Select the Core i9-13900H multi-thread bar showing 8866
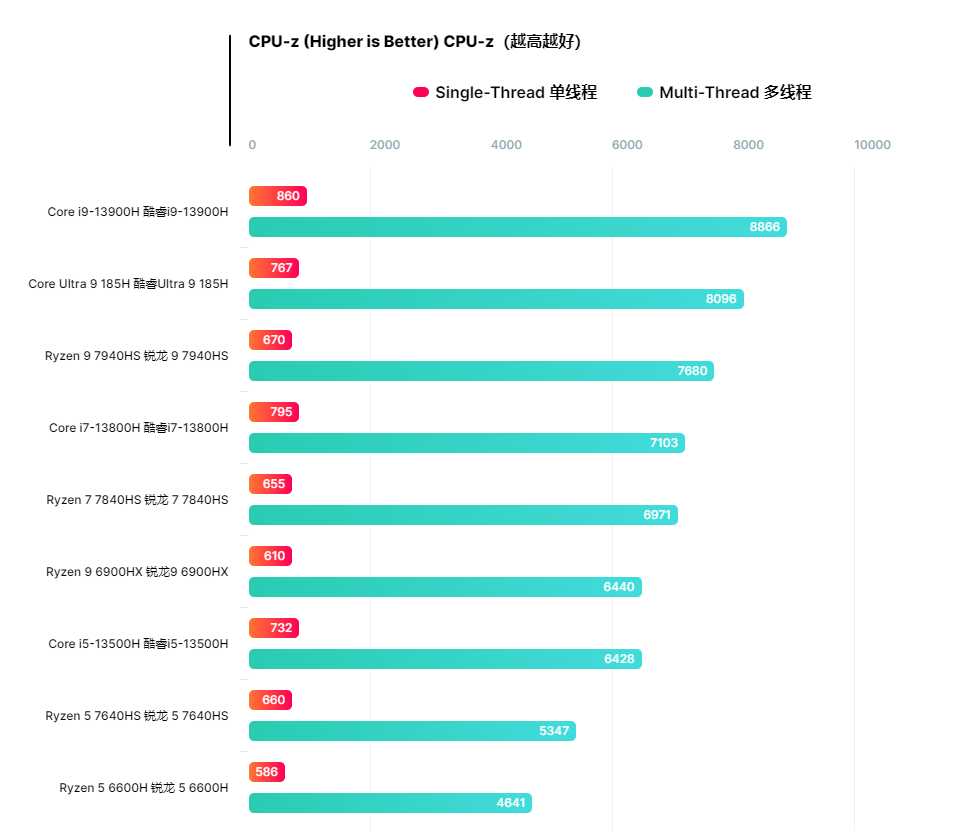This screenshot has width=963, height=831. (x=517, y=227)
